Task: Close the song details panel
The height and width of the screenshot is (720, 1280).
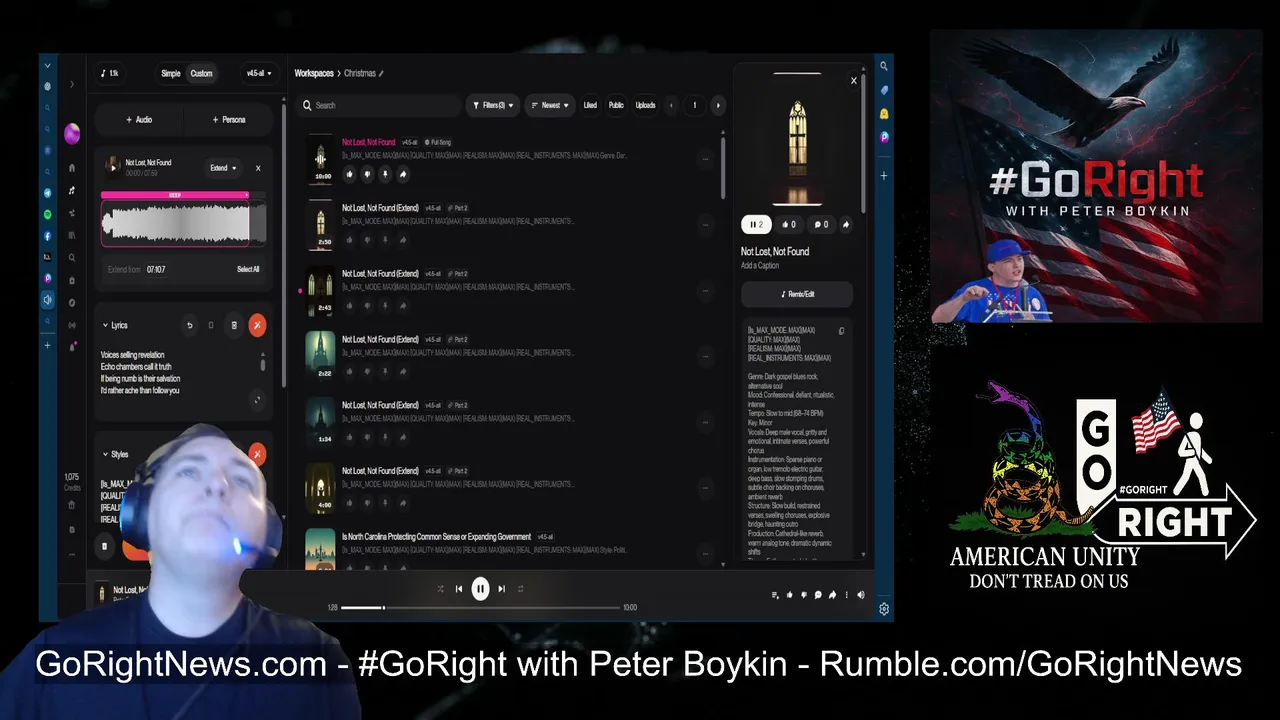Action: pos(853,81)
